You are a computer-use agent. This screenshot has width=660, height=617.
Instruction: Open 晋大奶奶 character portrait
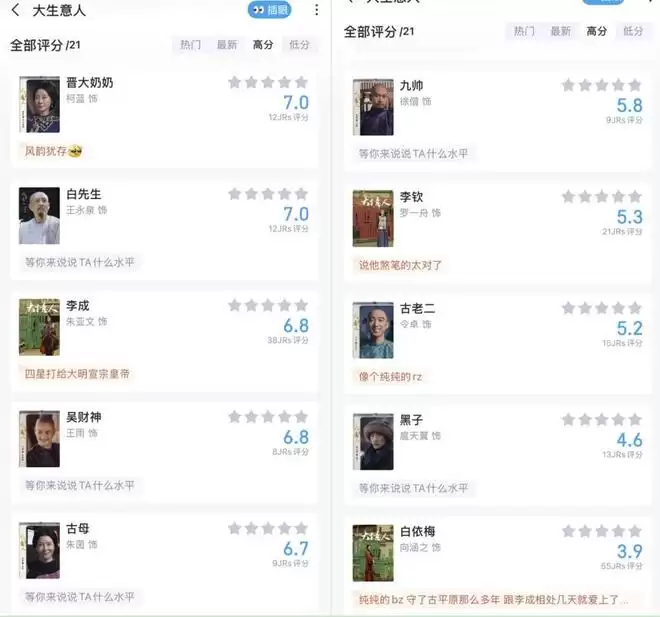[x=40, y=104]
